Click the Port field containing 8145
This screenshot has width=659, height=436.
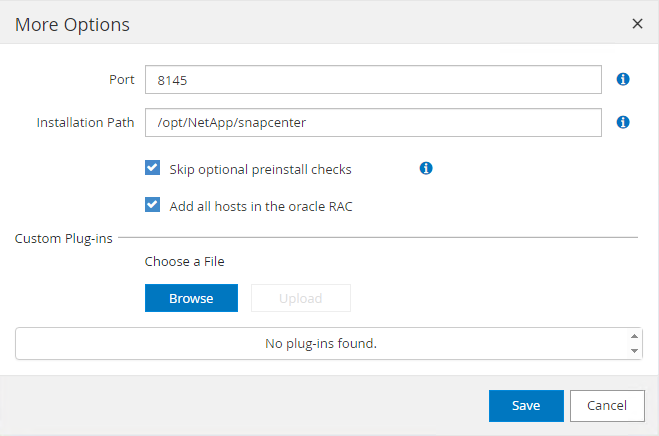[372, 79]
